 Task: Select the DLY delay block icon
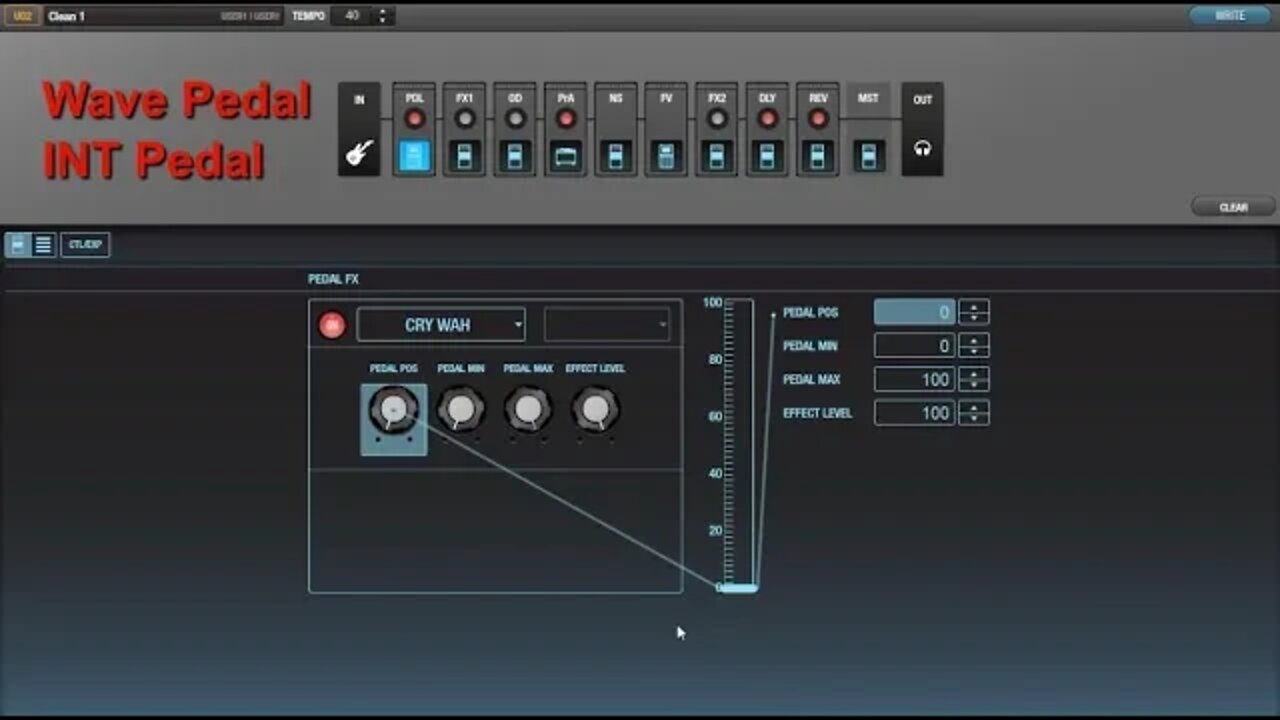click(767, 155)
